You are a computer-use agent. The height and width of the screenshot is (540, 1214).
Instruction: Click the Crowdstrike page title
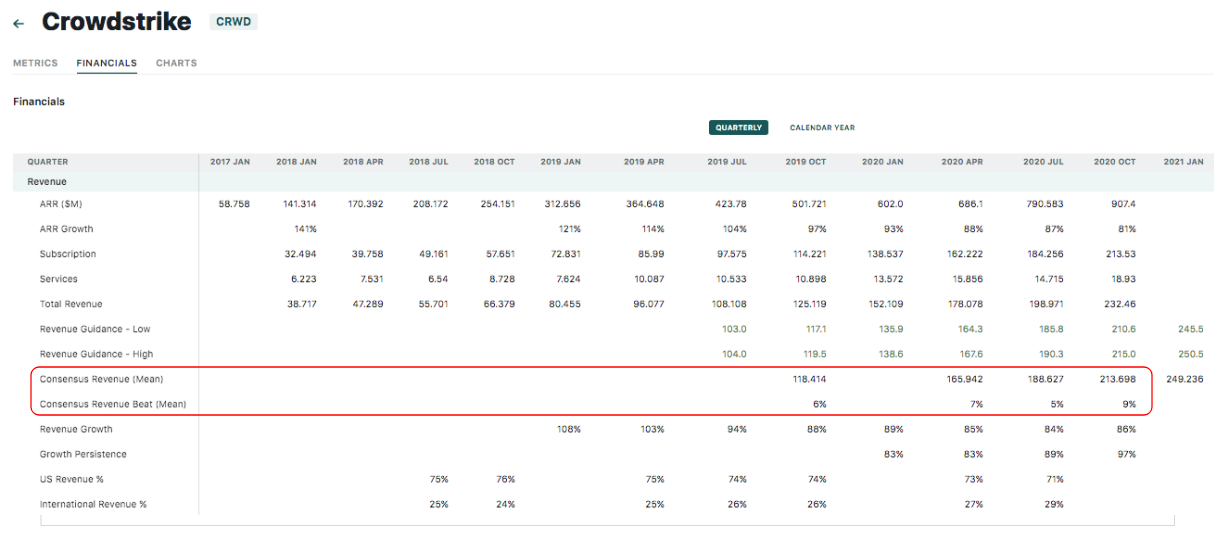(x=116, y=21)
